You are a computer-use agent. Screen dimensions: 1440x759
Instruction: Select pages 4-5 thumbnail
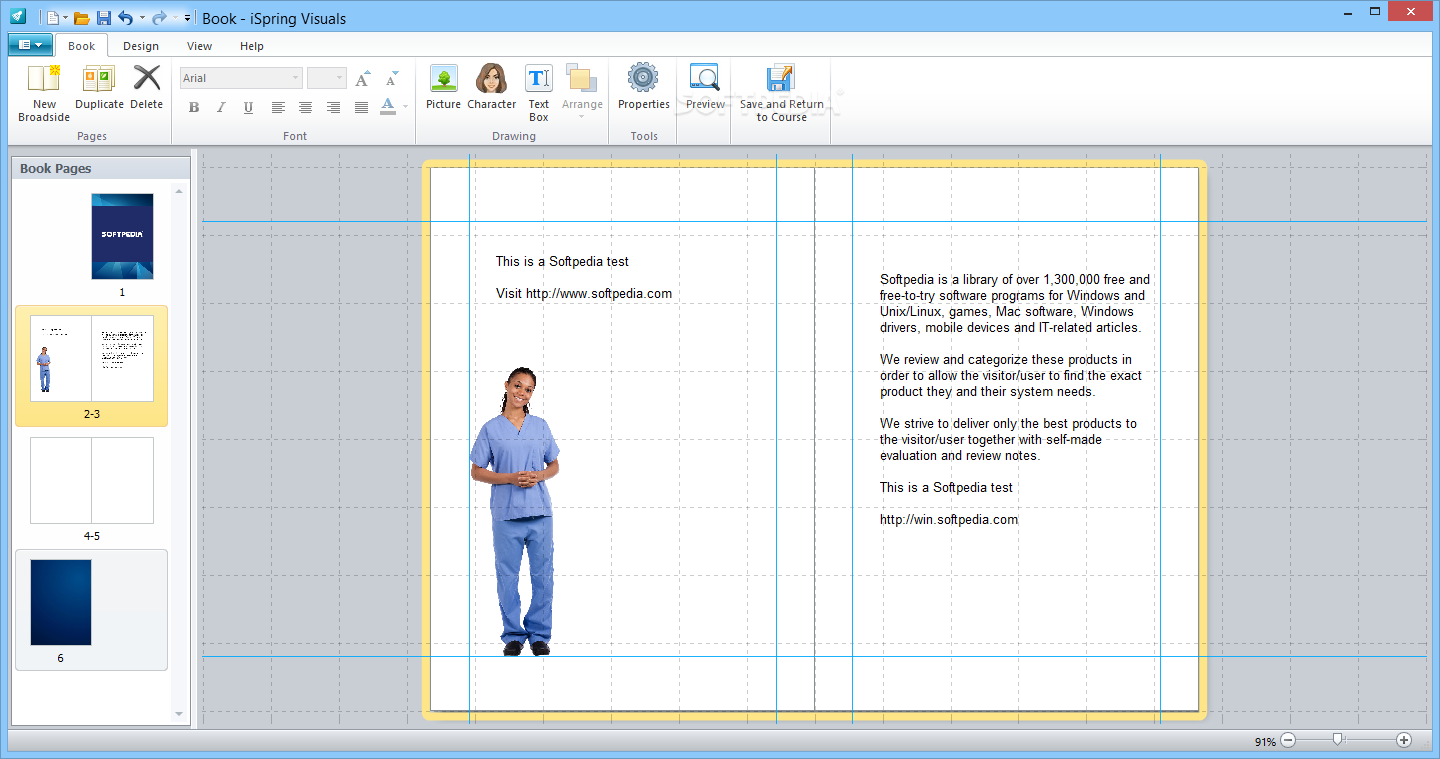91,480
